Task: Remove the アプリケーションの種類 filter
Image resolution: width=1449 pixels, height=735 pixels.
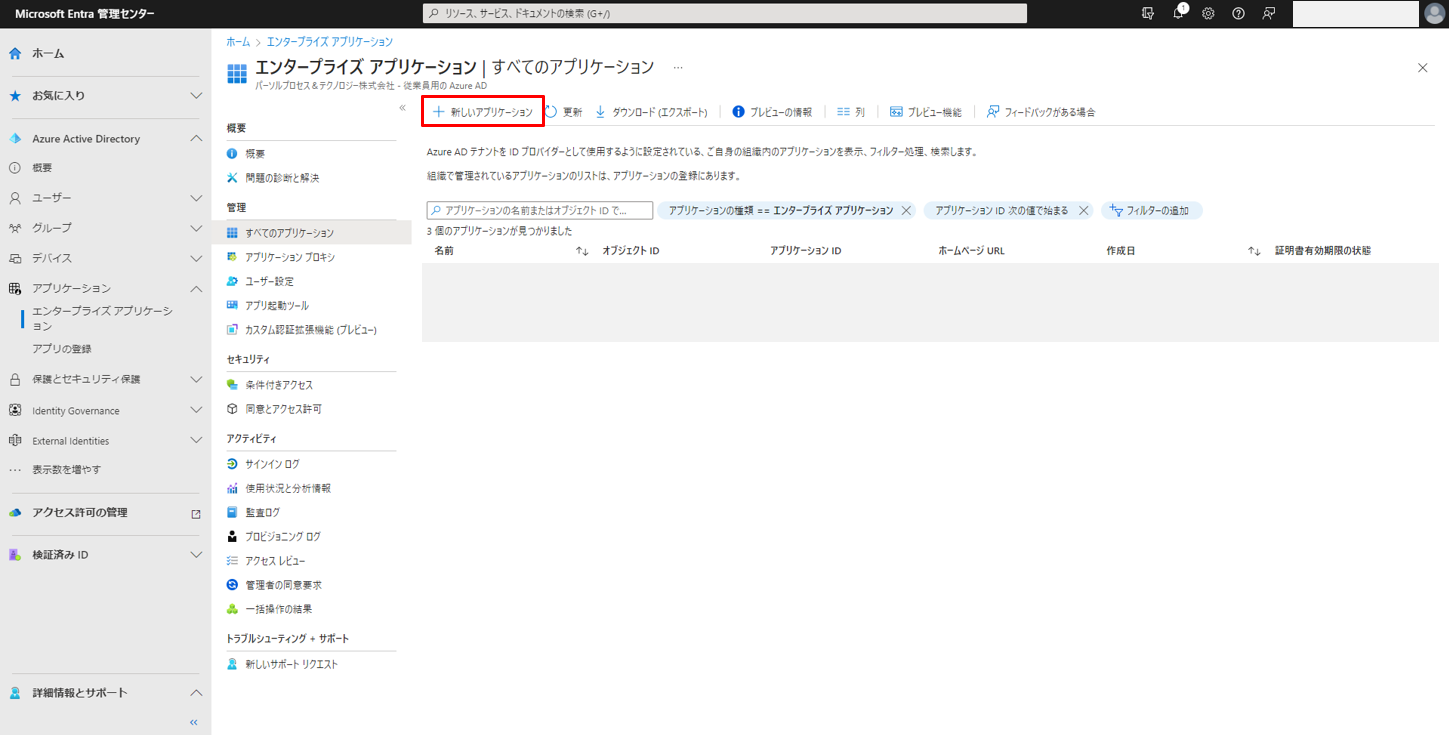Action: [906, 211]
